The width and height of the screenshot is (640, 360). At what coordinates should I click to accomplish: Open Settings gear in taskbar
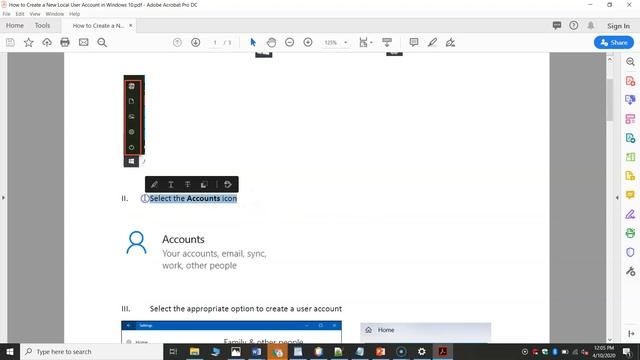point(422,351)
